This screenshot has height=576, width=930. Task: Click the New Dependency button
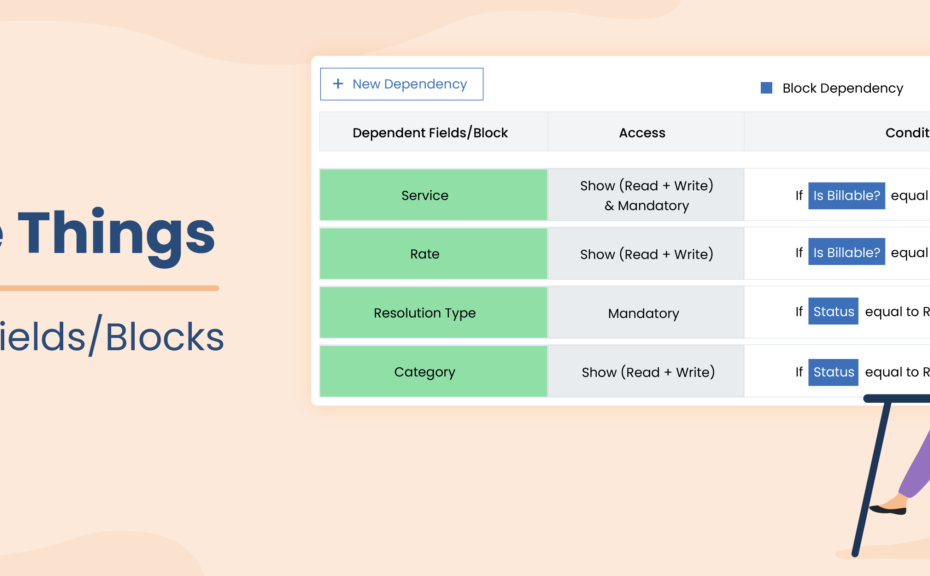click(401, 84)
